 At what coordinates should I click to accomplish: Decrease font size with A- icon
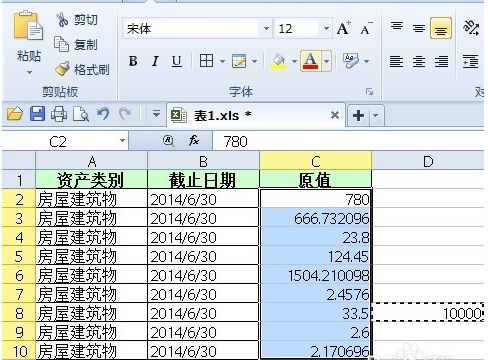[366, 29]
